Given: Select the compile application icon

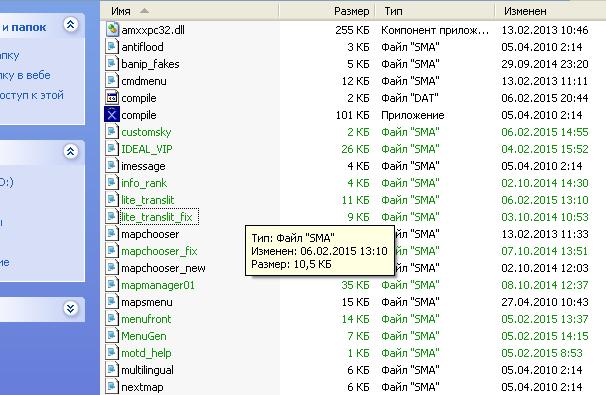Looking at the screenshot, I should pyautogui.click(x=112, y=115).
